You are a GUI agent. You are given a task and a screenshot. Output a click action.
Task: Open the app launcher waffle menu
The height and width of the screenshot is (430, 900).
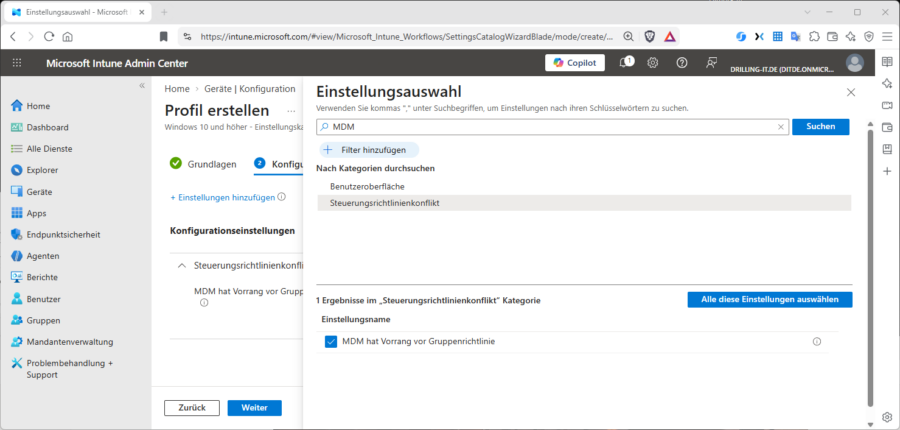tap(17, 63)
